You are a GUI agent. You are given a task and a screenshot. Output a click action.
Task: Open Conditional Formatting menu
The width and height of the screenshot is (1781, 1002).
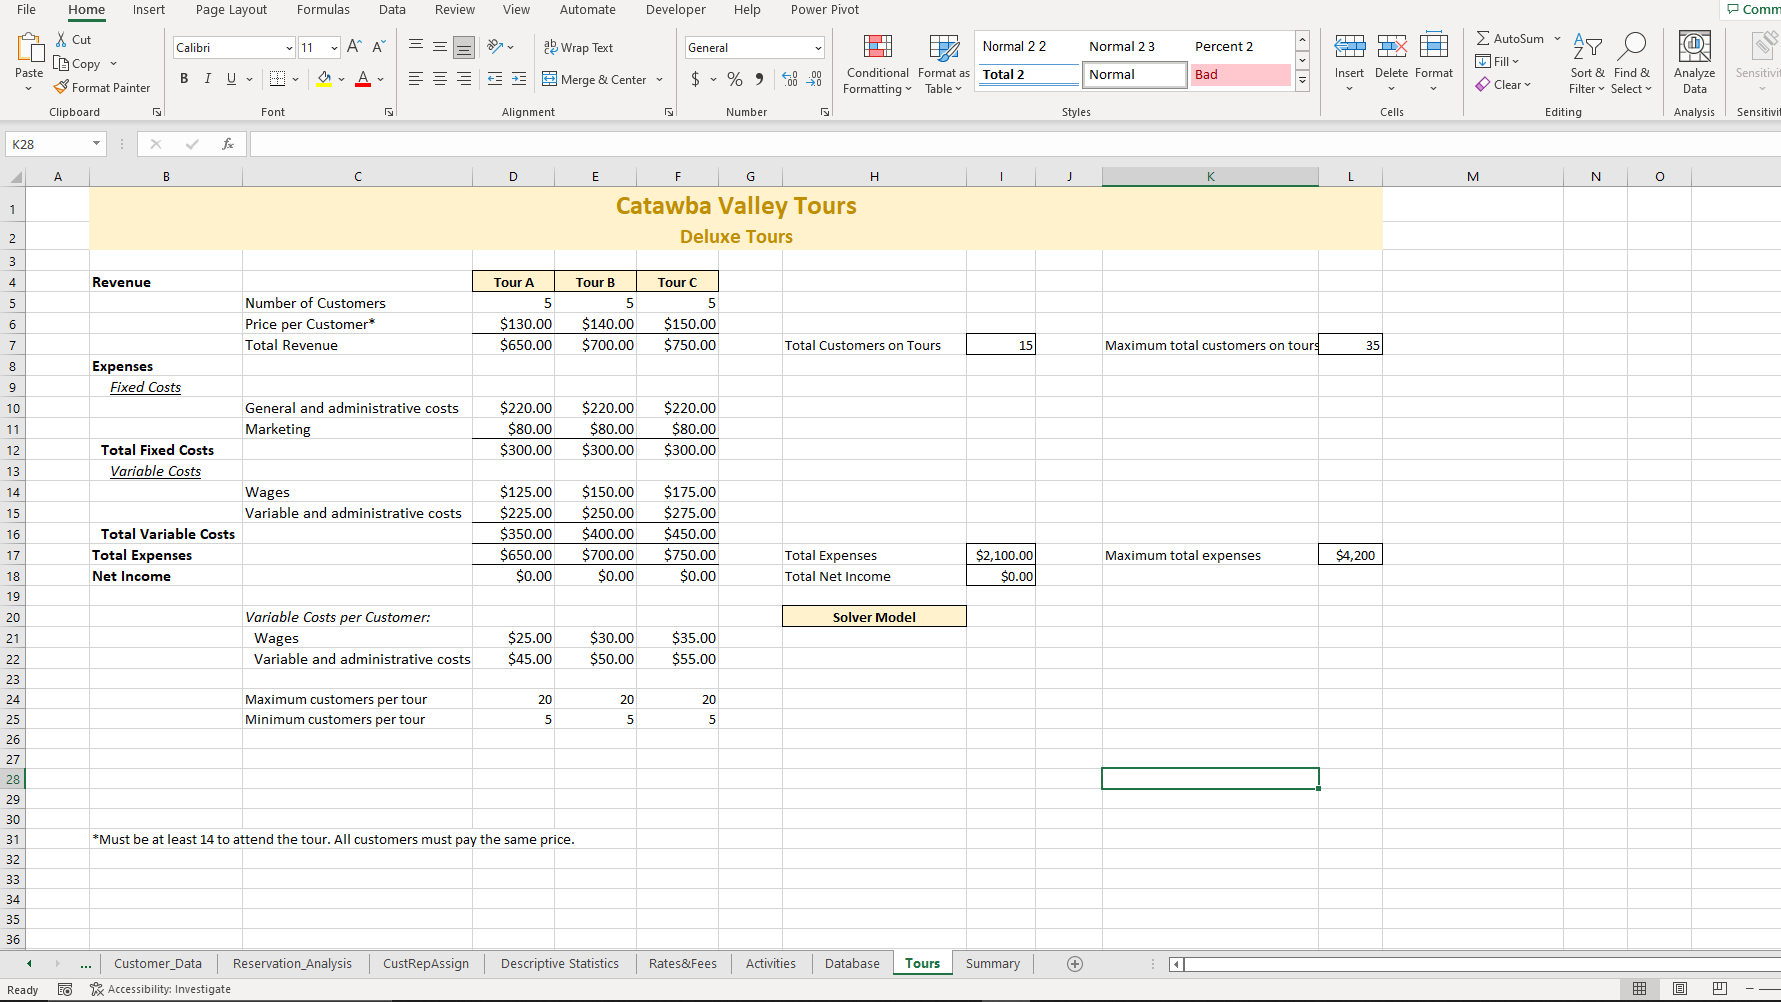[x=878, y=64]
